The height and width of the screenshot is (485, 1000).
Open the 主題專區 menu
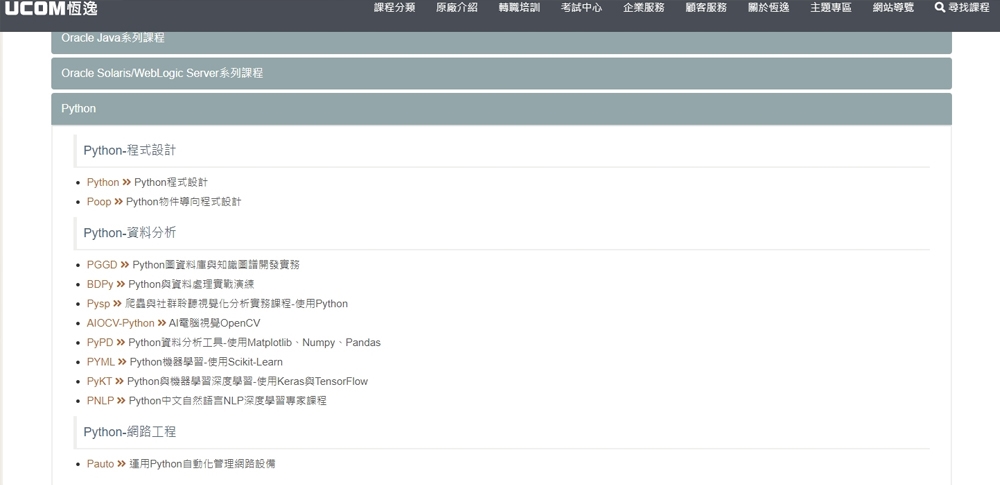click(x=830, y=8)
